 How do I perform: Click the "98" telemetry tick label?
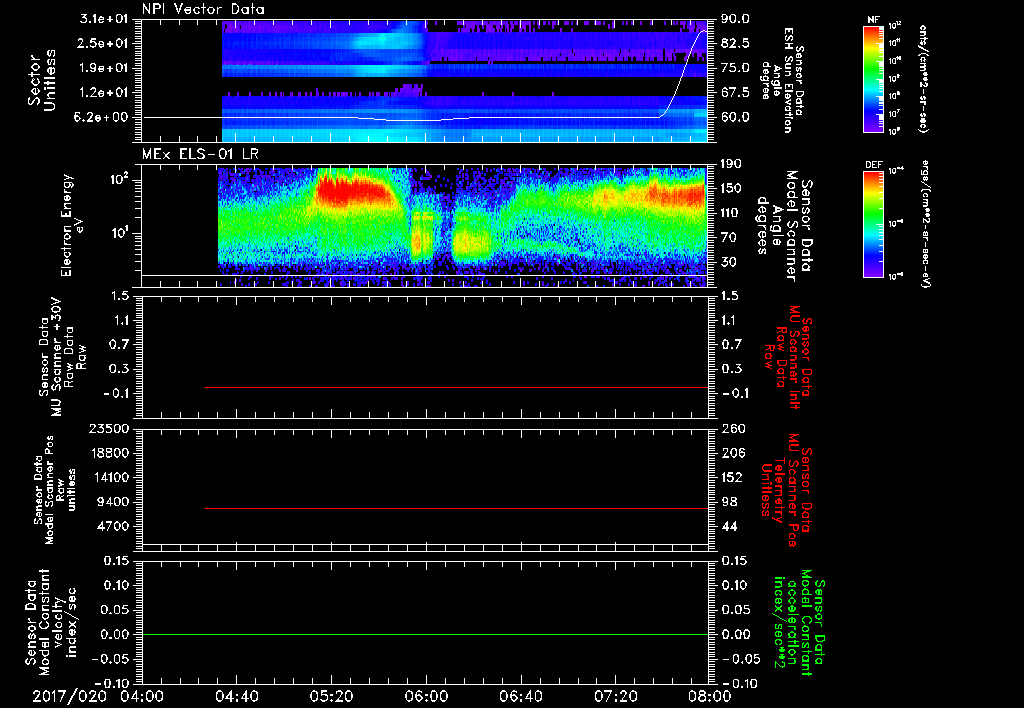[x=729, y=502]
